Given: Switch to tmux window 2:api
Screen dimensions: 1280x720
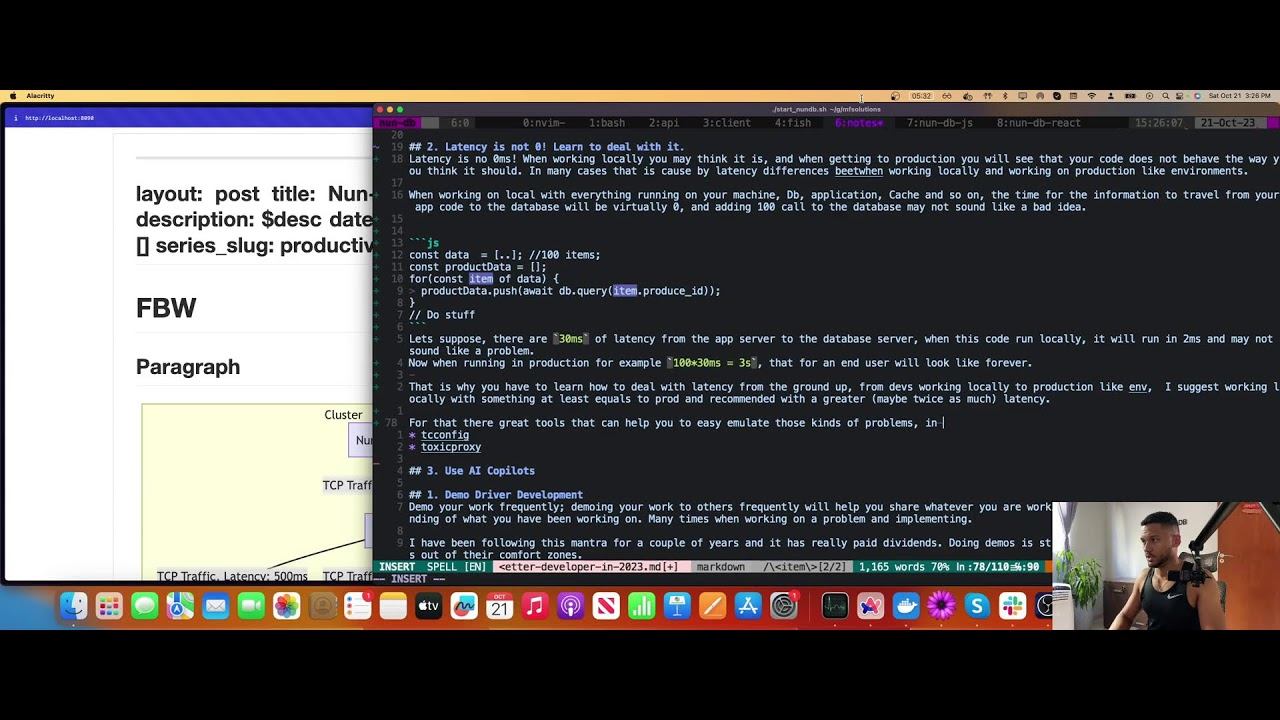Looking at the screenshot, I should pyautogui.click(x=664, y=123).
